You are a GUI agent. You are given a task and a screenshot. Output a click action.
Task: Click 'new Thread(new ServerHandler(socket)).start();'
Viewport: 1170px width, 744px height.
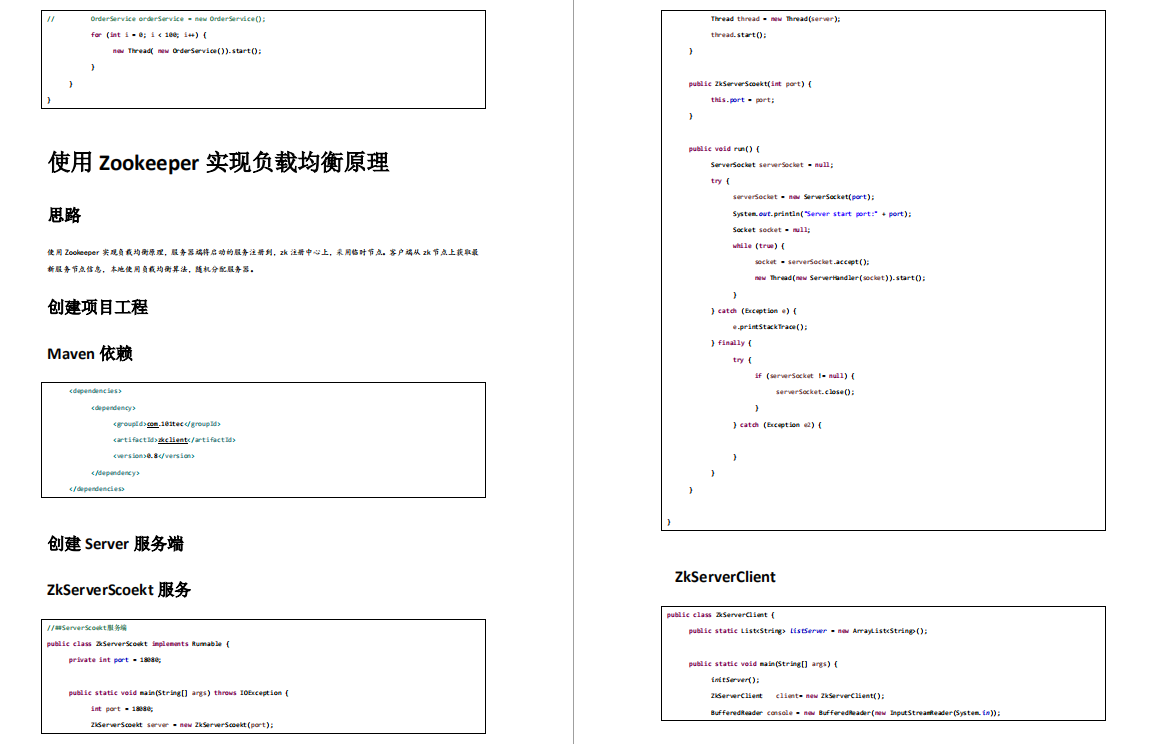839,278
